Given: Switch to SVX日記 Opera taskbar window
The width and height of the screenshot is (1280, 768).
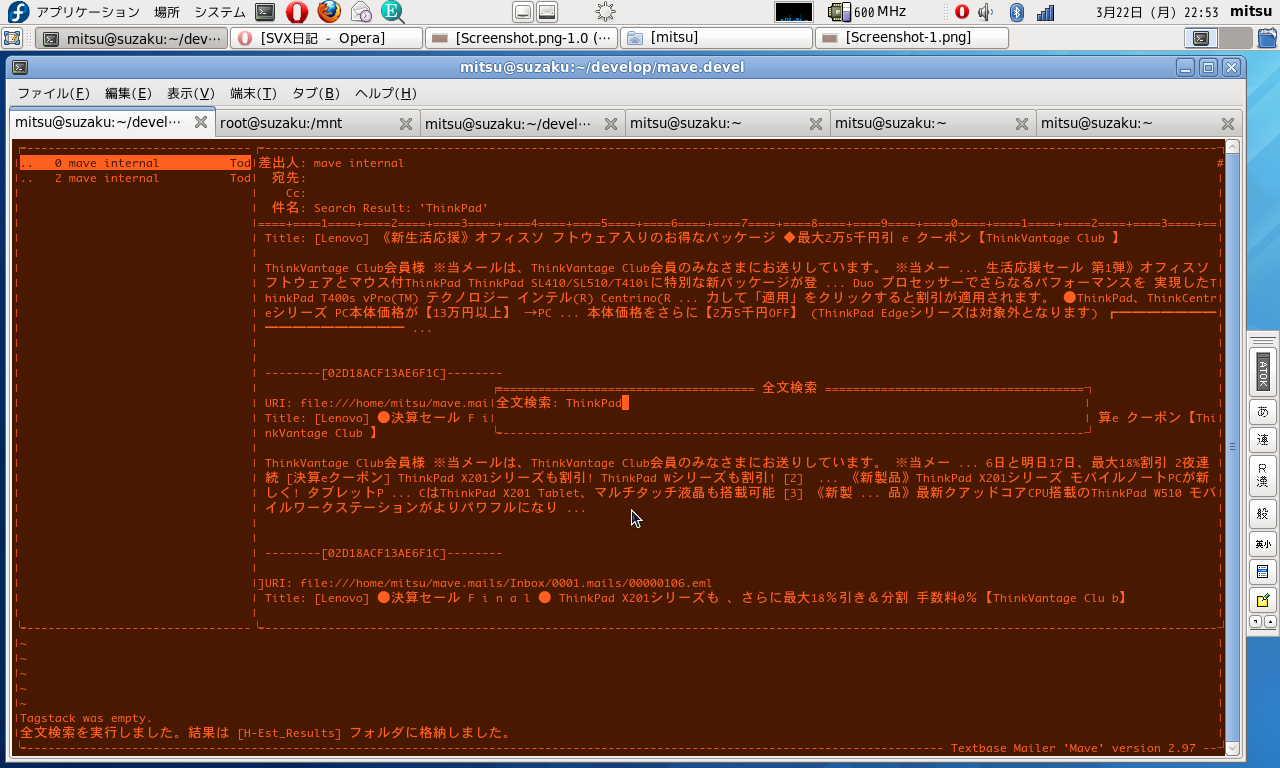Looking at the screenshot, I should point(326,38).
